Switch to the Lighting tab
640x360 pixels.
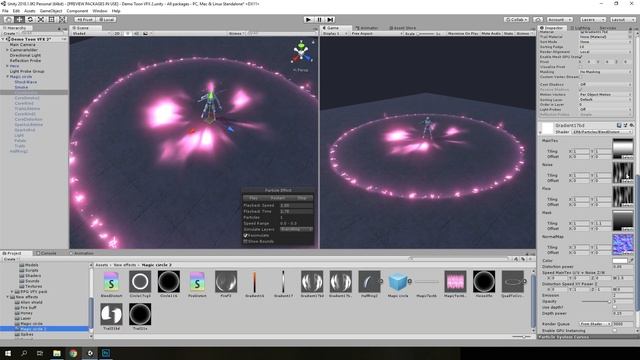pos(580,28)
